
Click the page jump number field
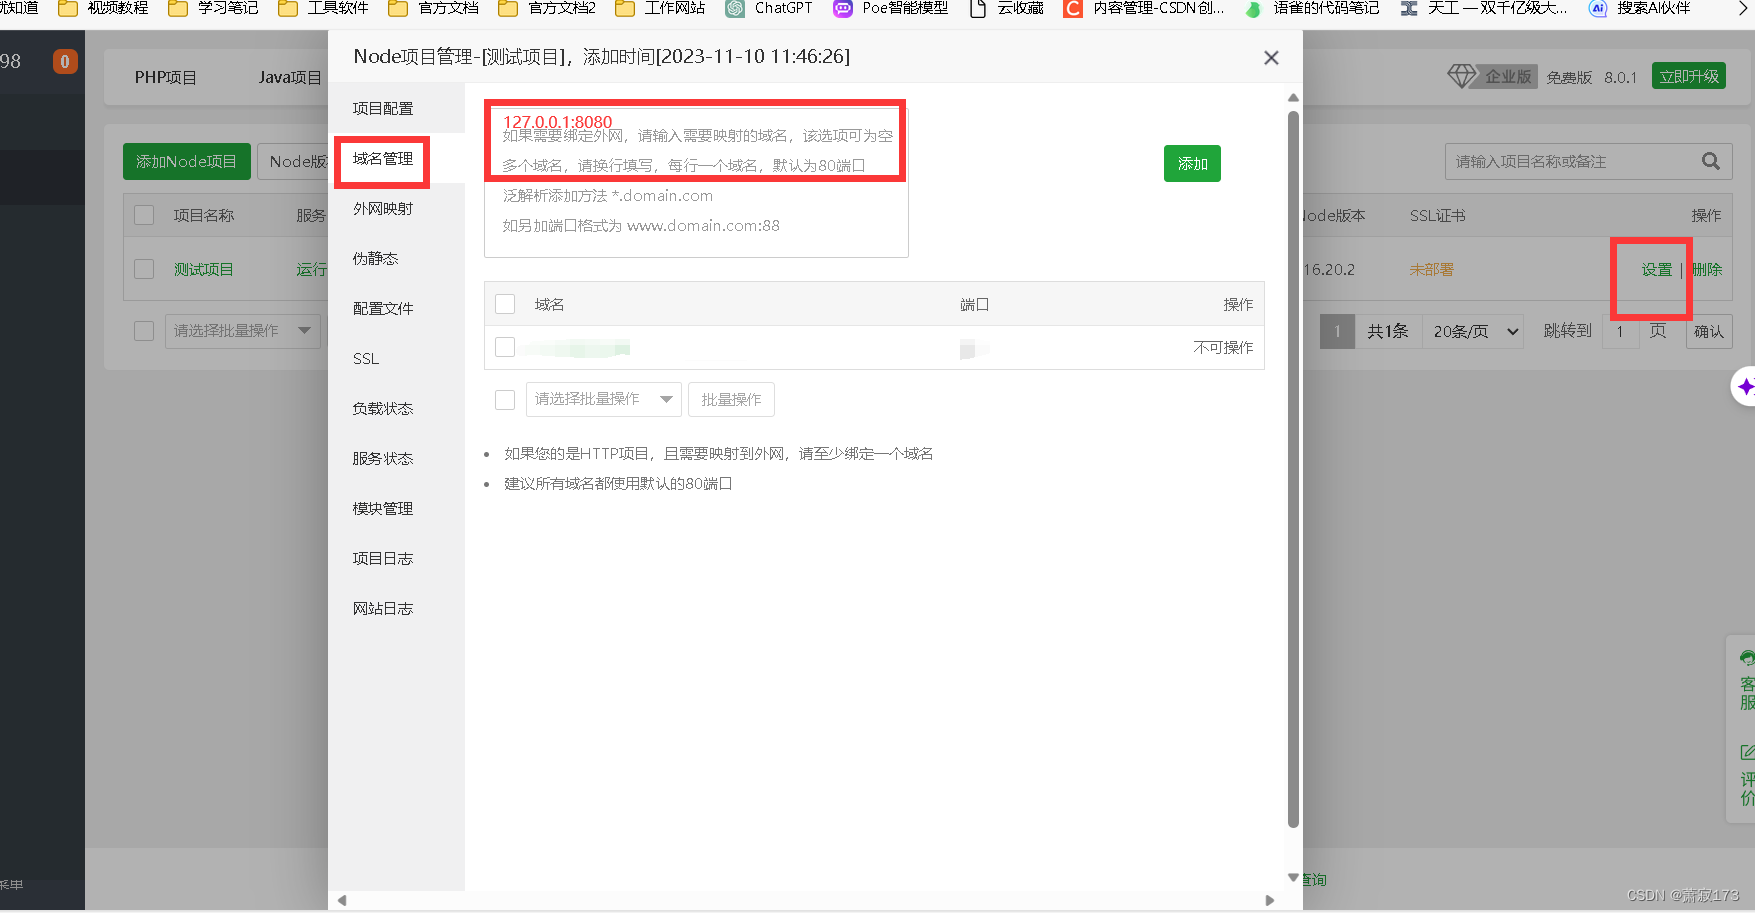[x=1620, y=331]
